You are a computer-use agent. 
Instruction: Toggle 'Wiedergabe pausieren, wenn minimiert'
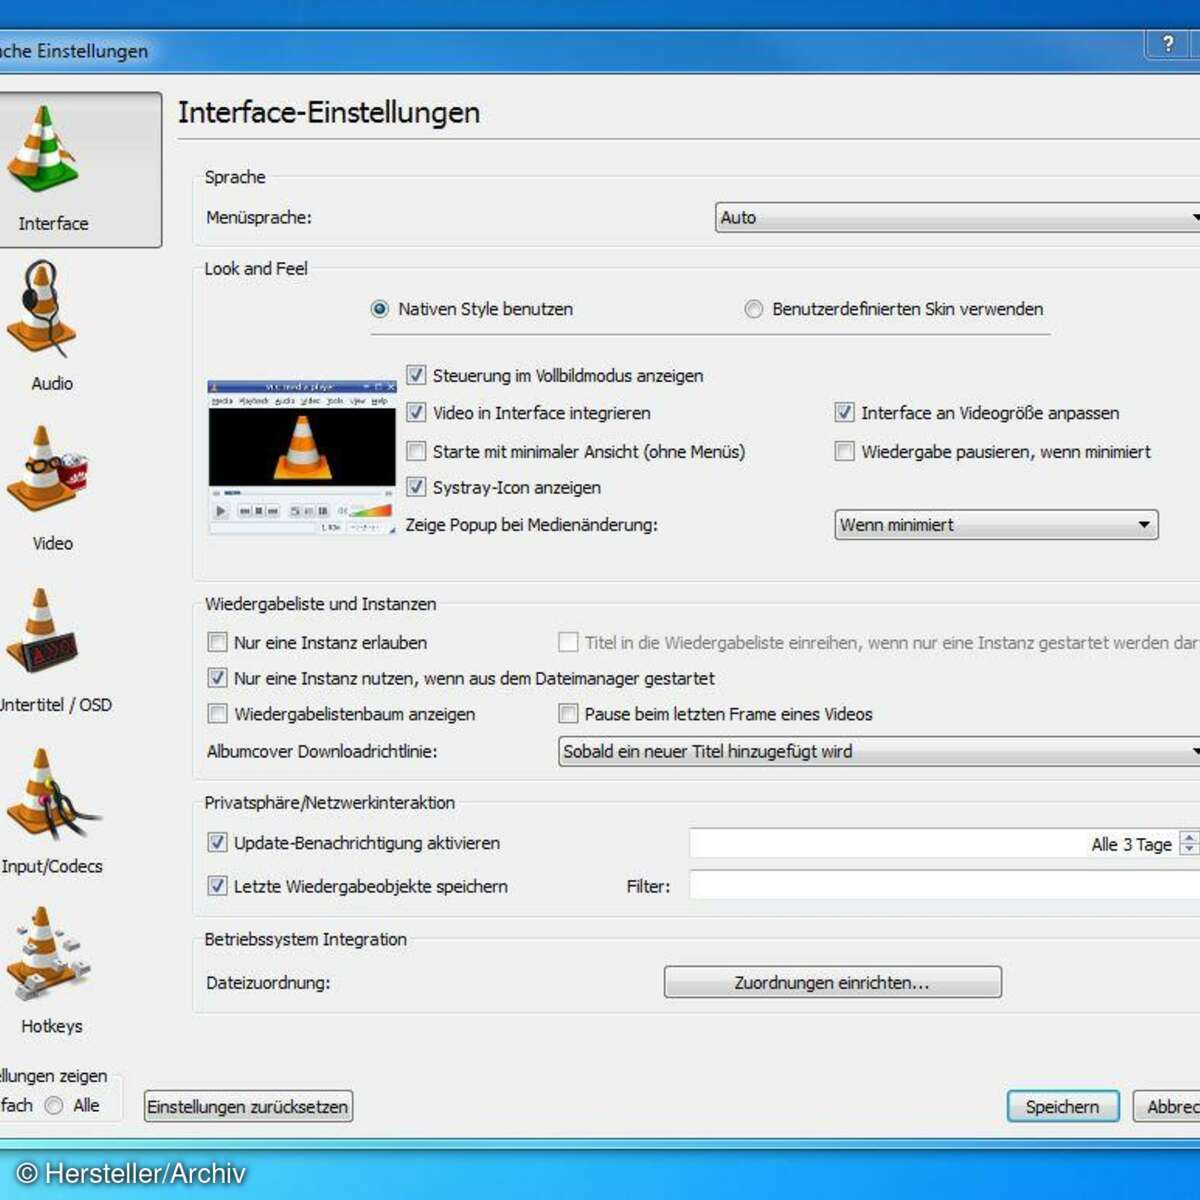point(845,451)
